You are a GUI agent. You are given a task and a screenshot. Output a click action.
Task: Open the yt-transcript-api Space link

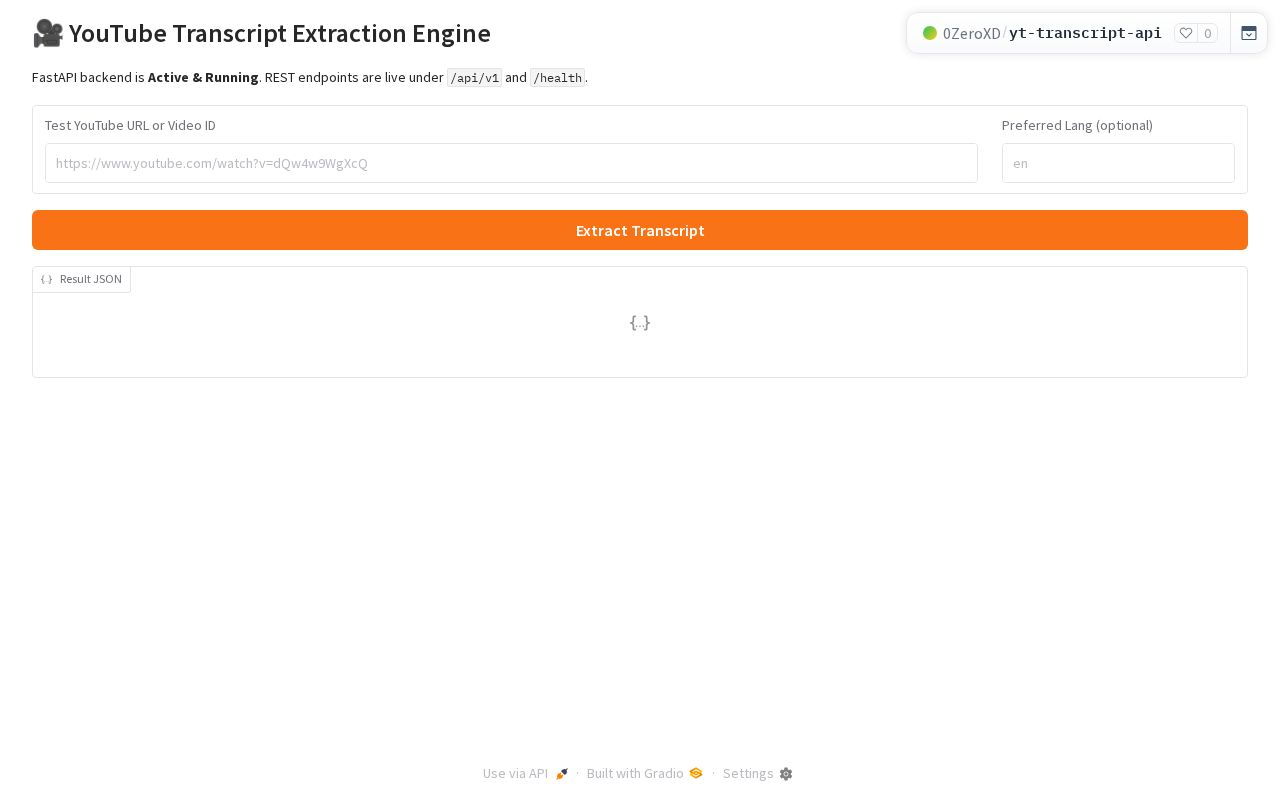click(x=1085, y=33)
